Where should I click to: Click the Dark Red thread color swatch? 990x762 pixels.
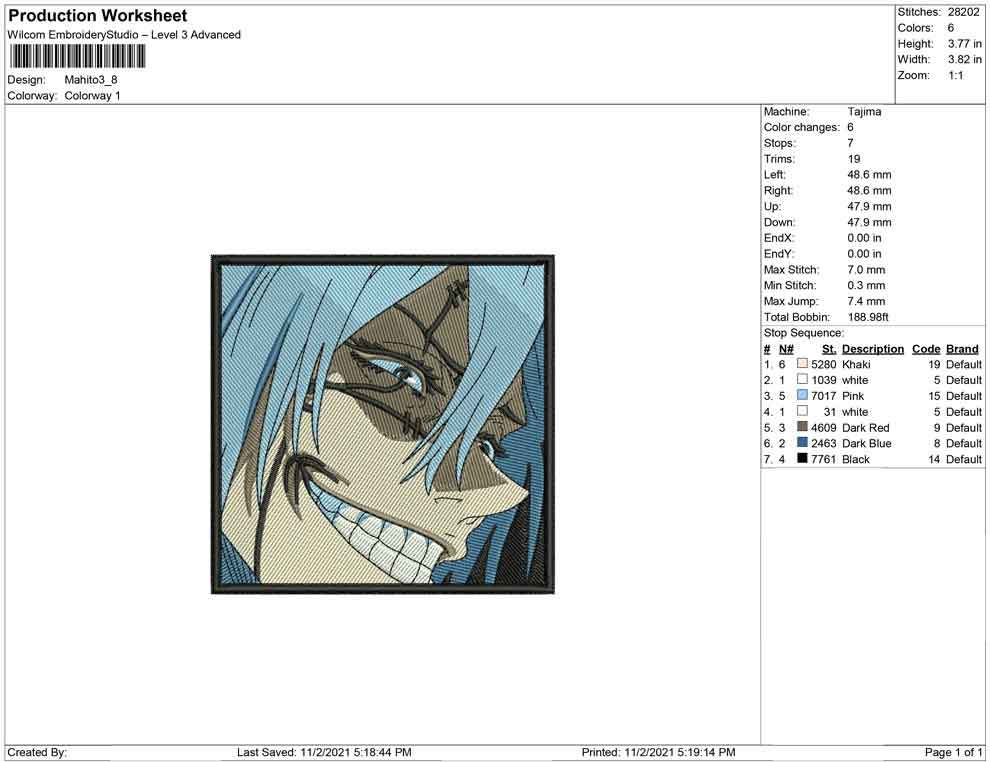click(x=802, y=427)
